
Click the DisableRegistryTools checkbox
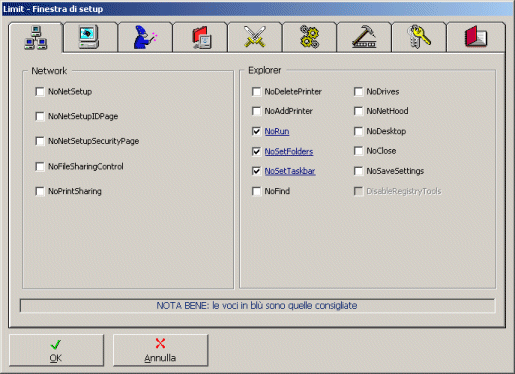[x=358, y=191]
